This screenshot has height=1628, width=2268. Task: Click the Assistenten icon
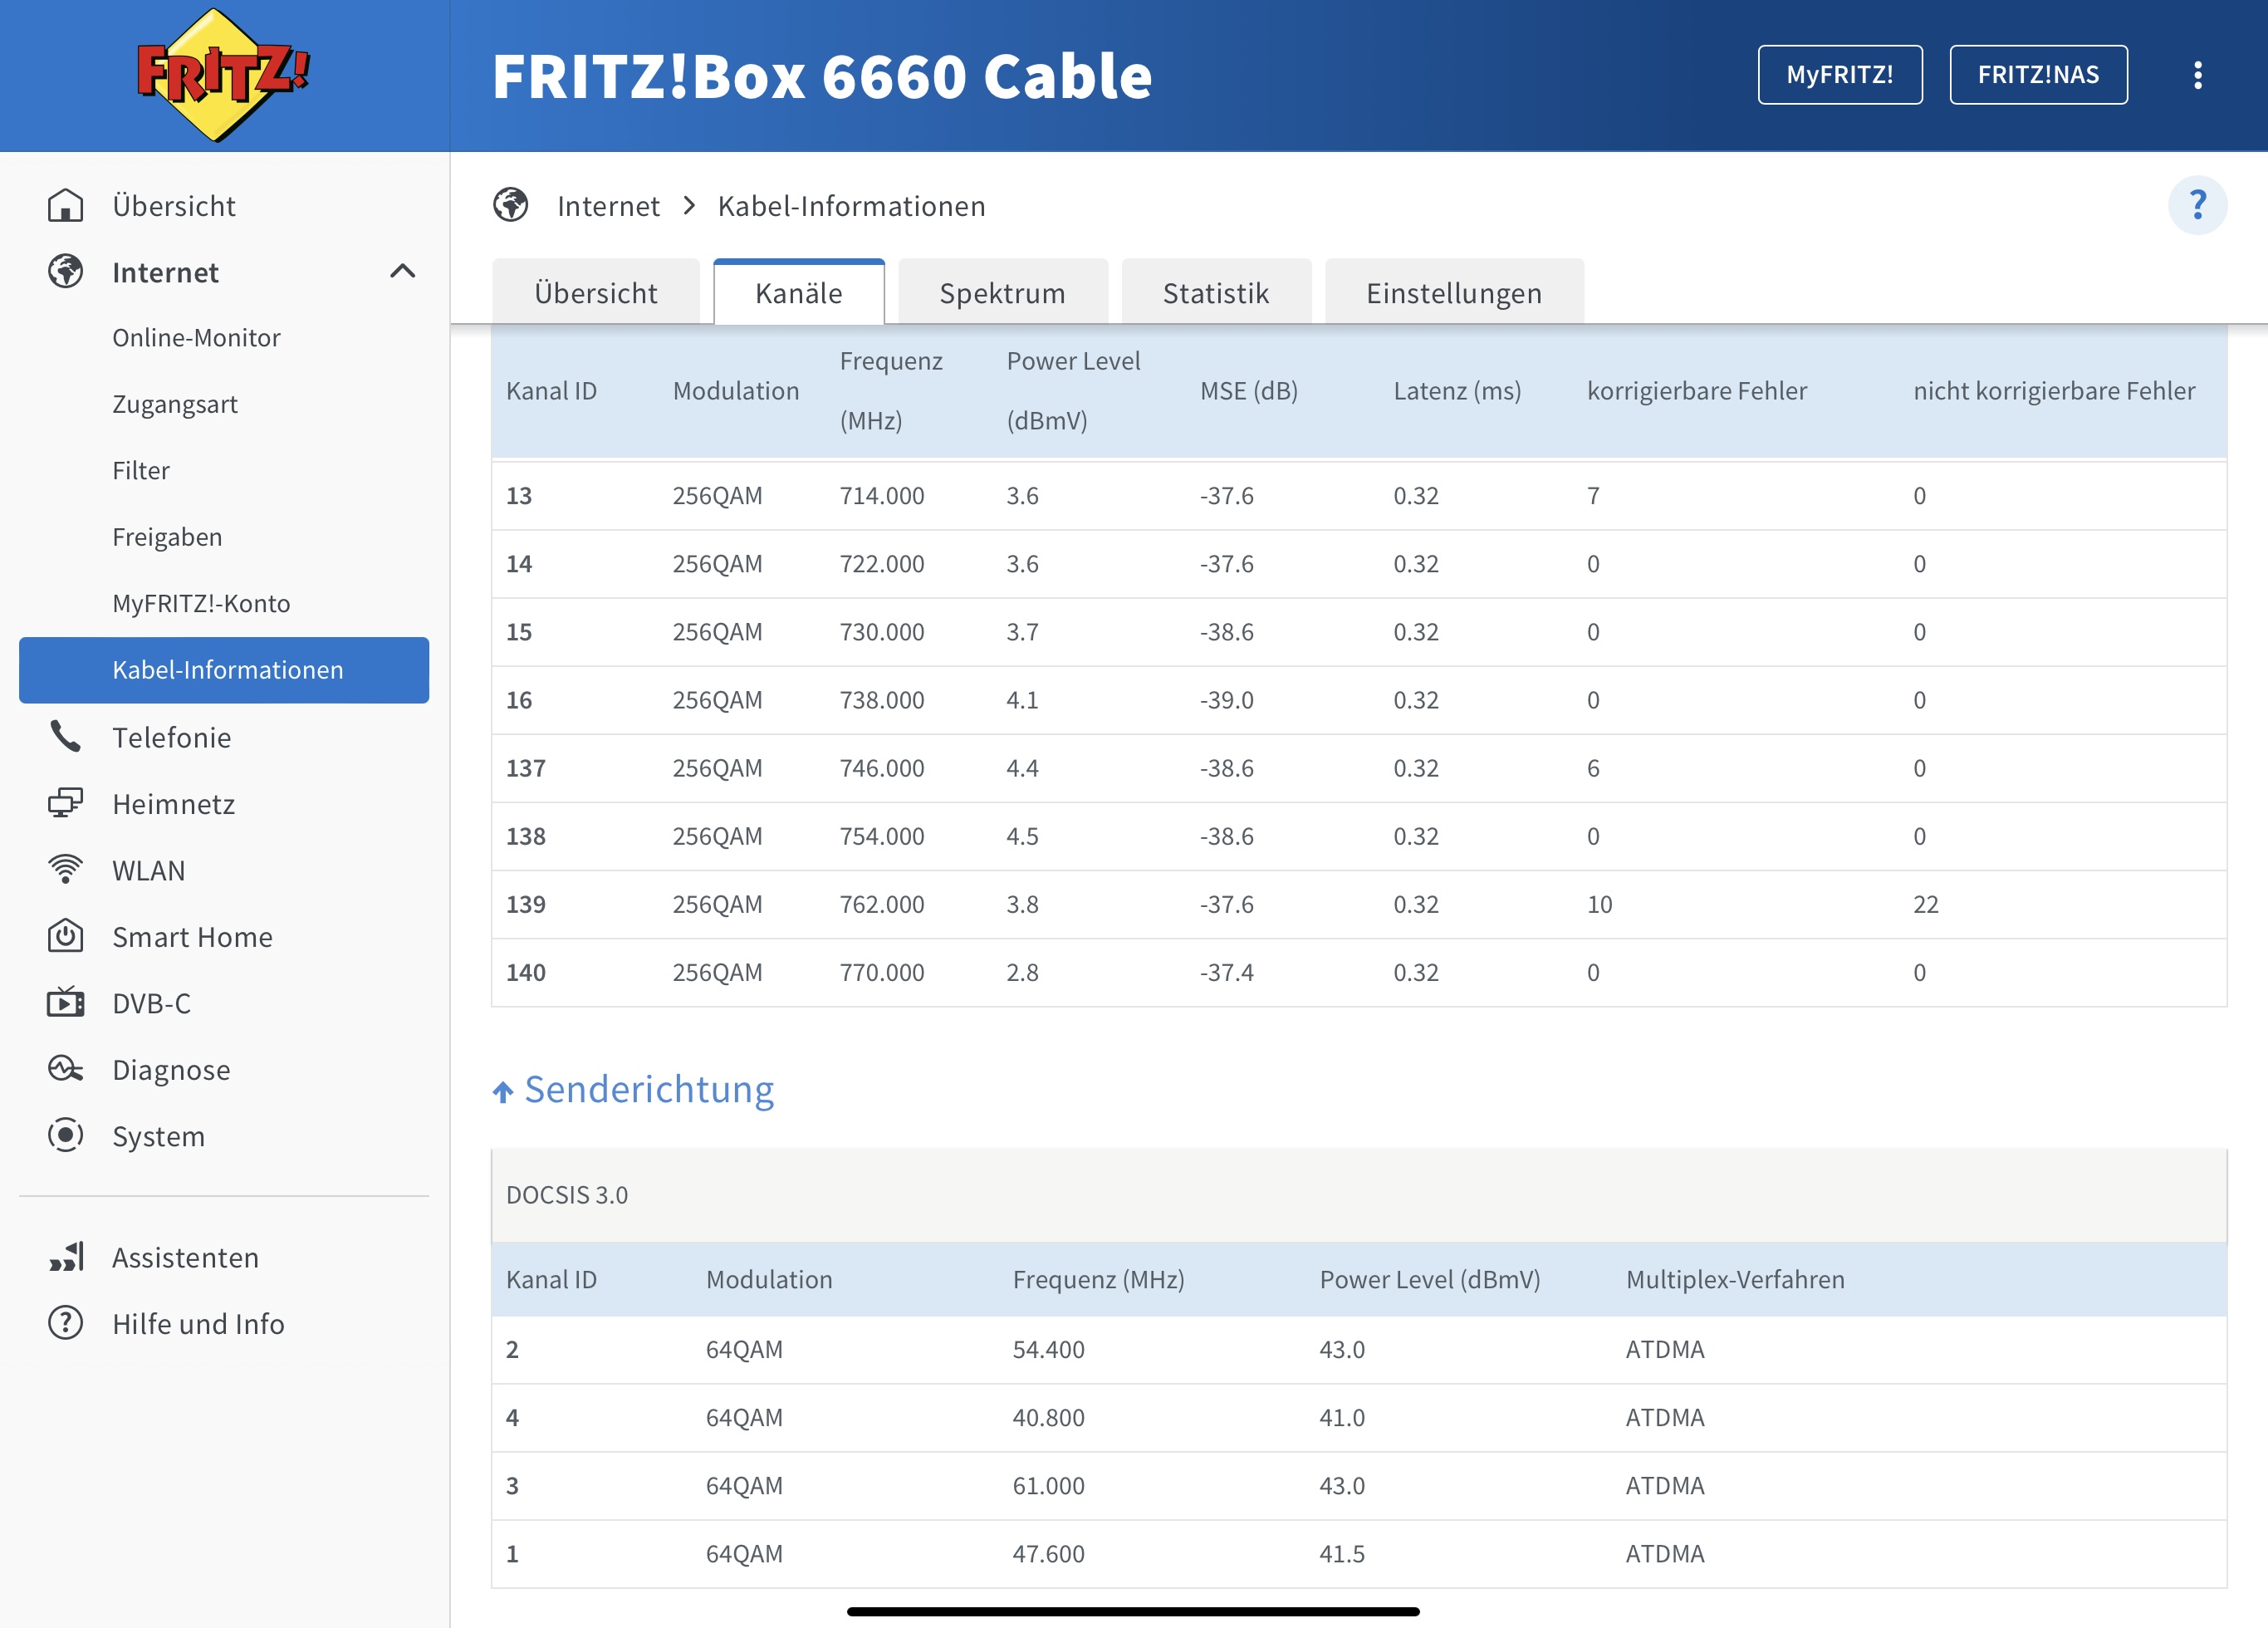coord(65,1257)
